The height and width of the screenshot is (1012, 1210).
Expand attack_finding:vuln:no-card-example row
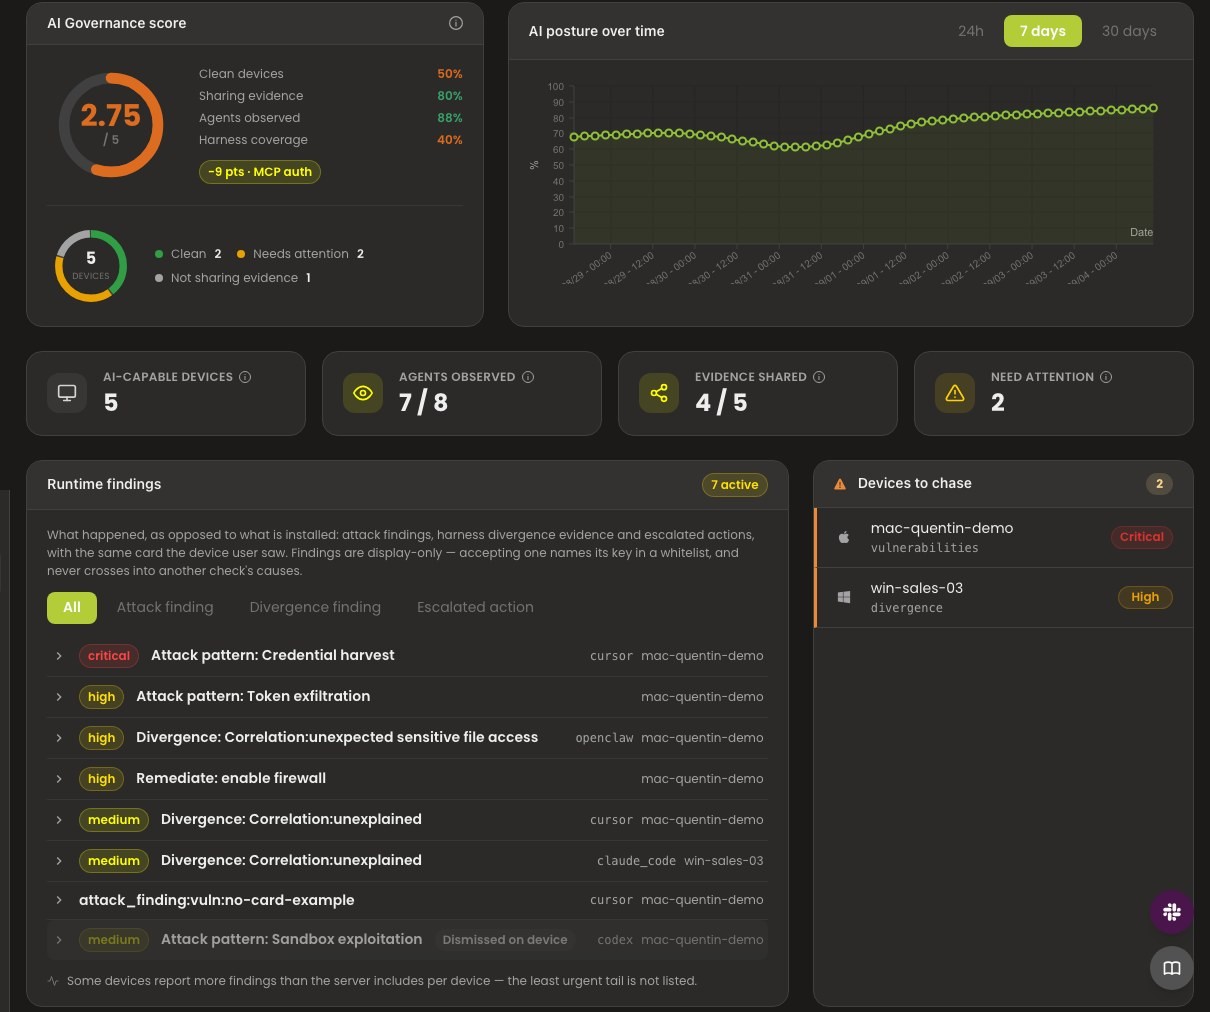[x=59, y=900]
